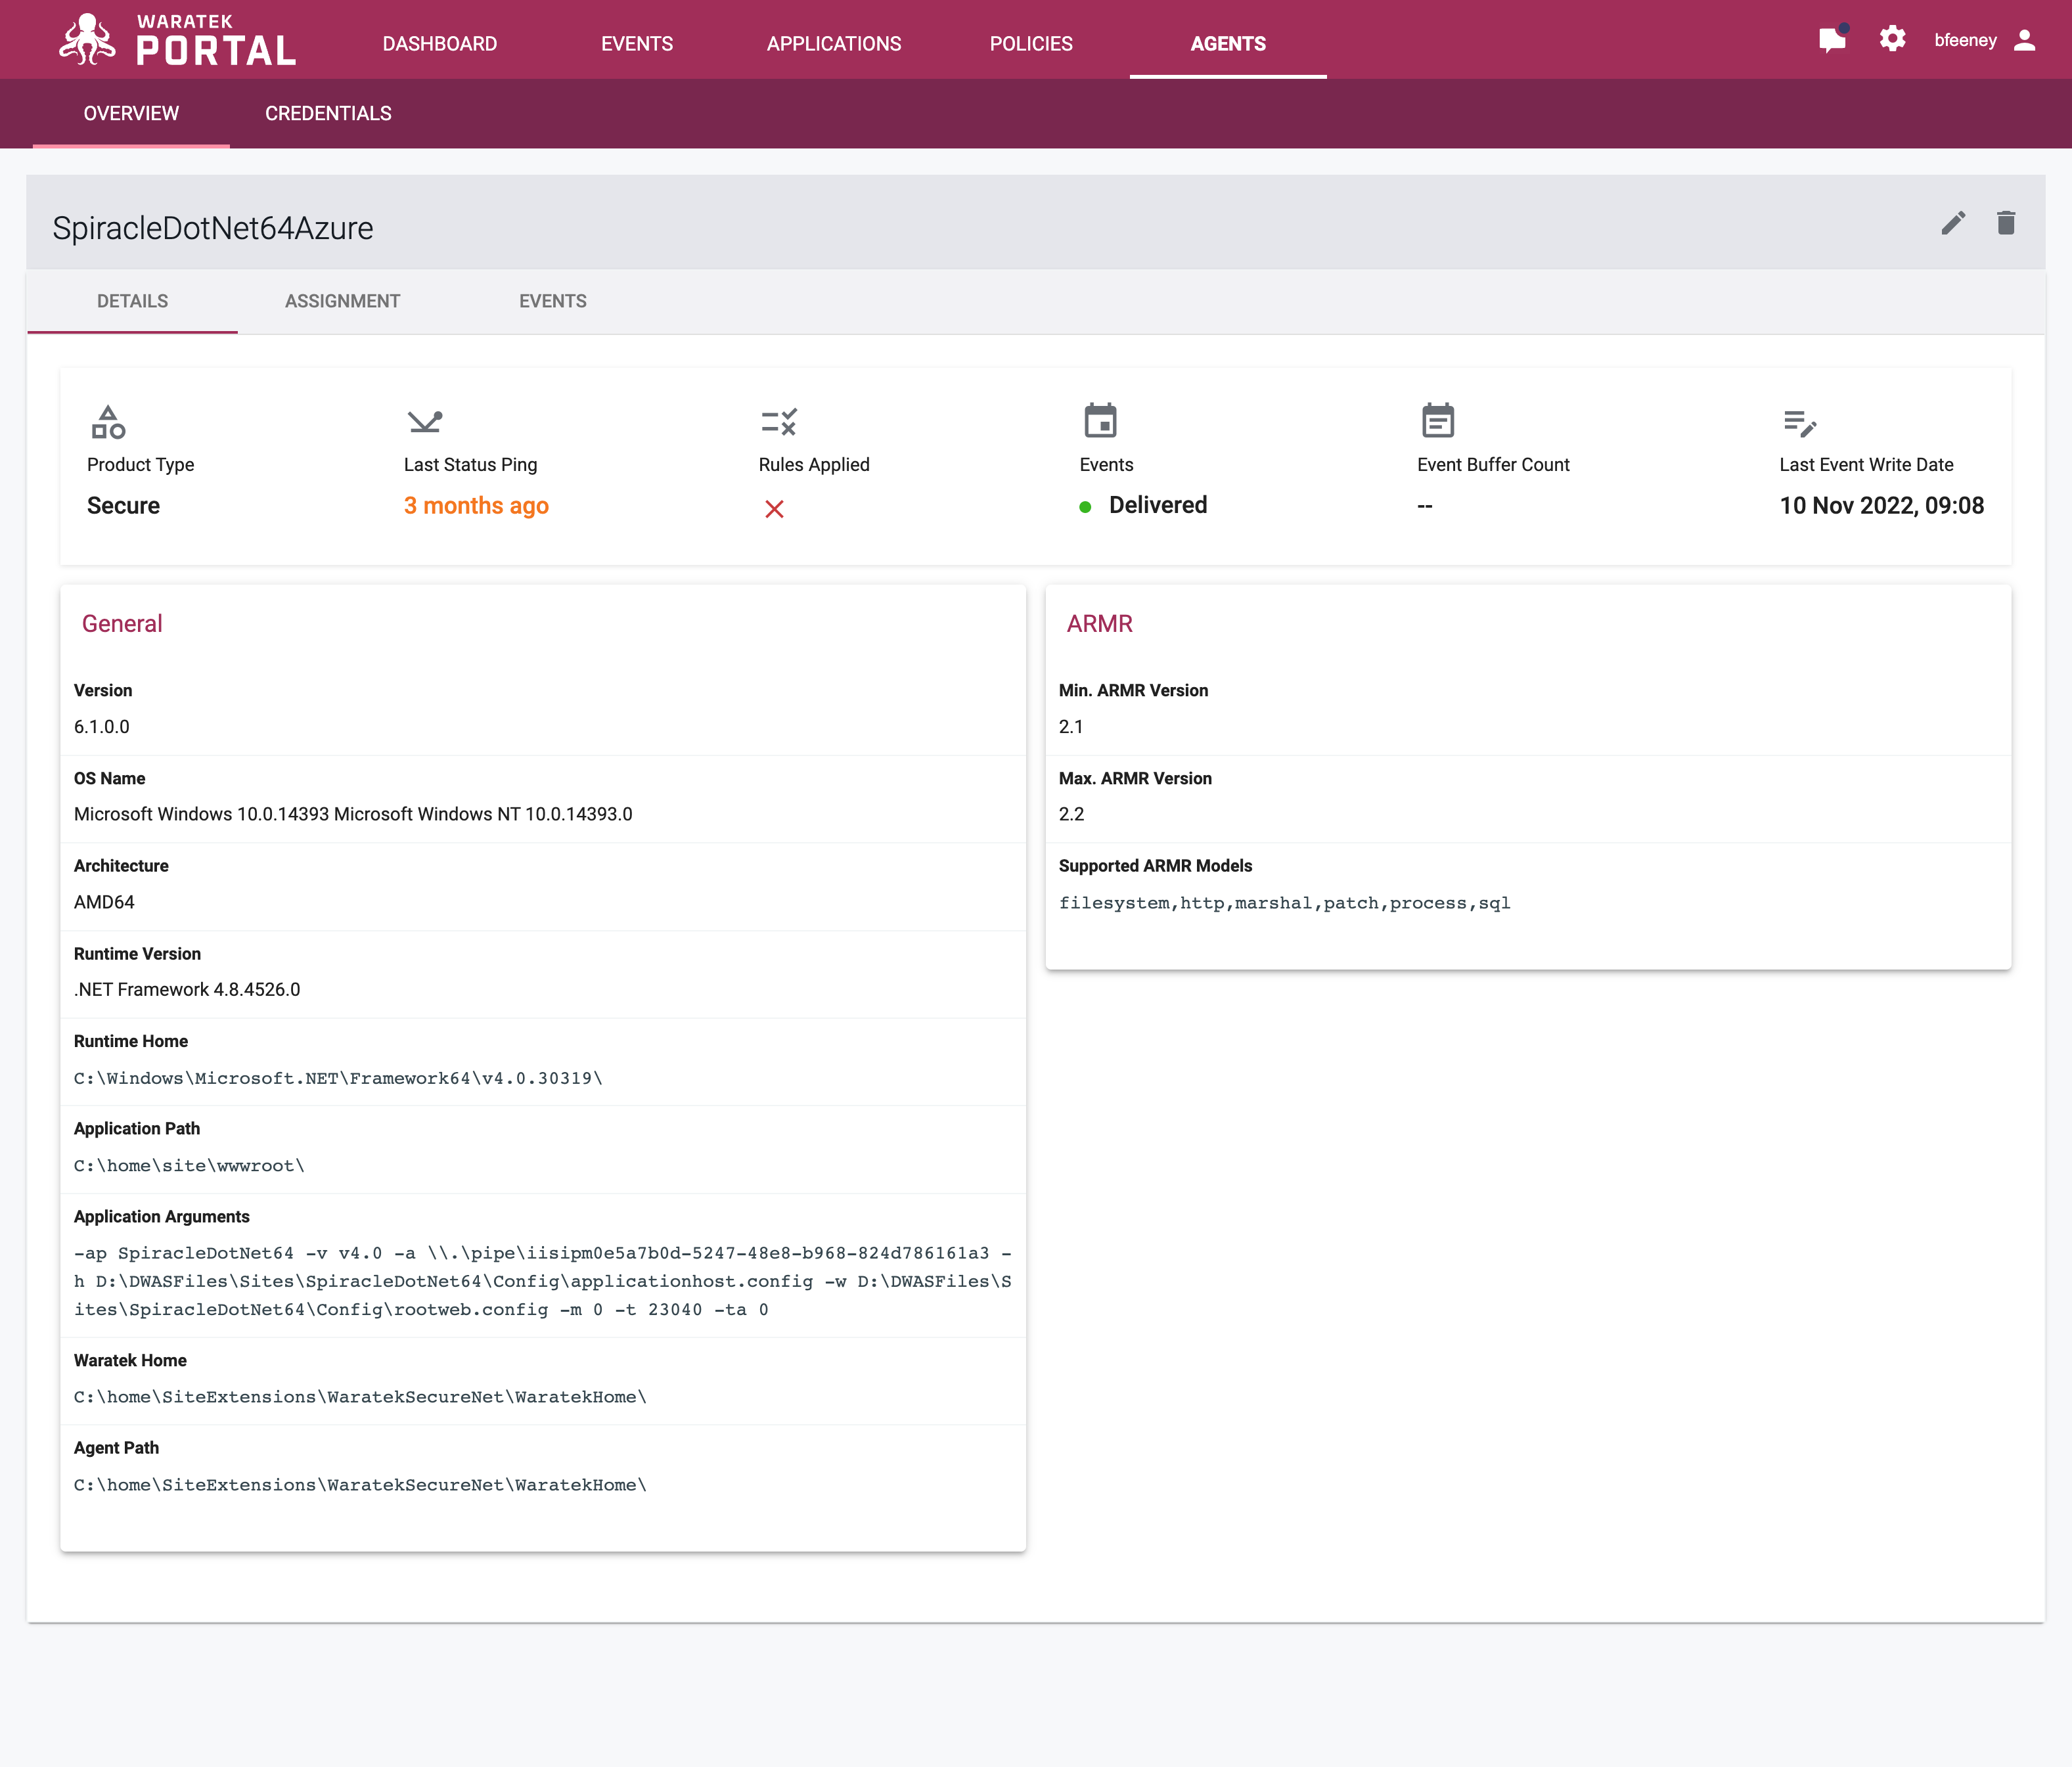This screenshot has height=1767, width=2072.
Task: Click the Runtime Home path value
Action: (x=338, y=1078)
